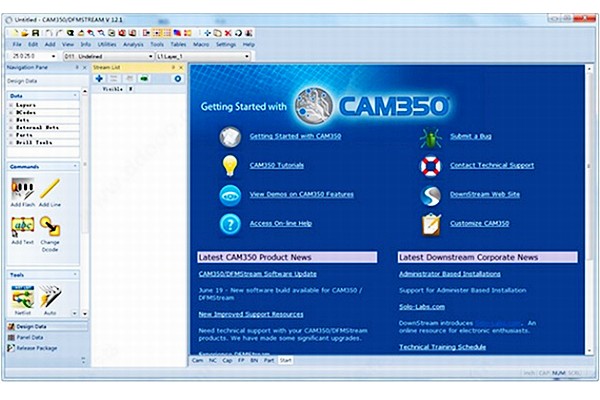
Task: Switch to the NC tab
Action: click(213, 361)
